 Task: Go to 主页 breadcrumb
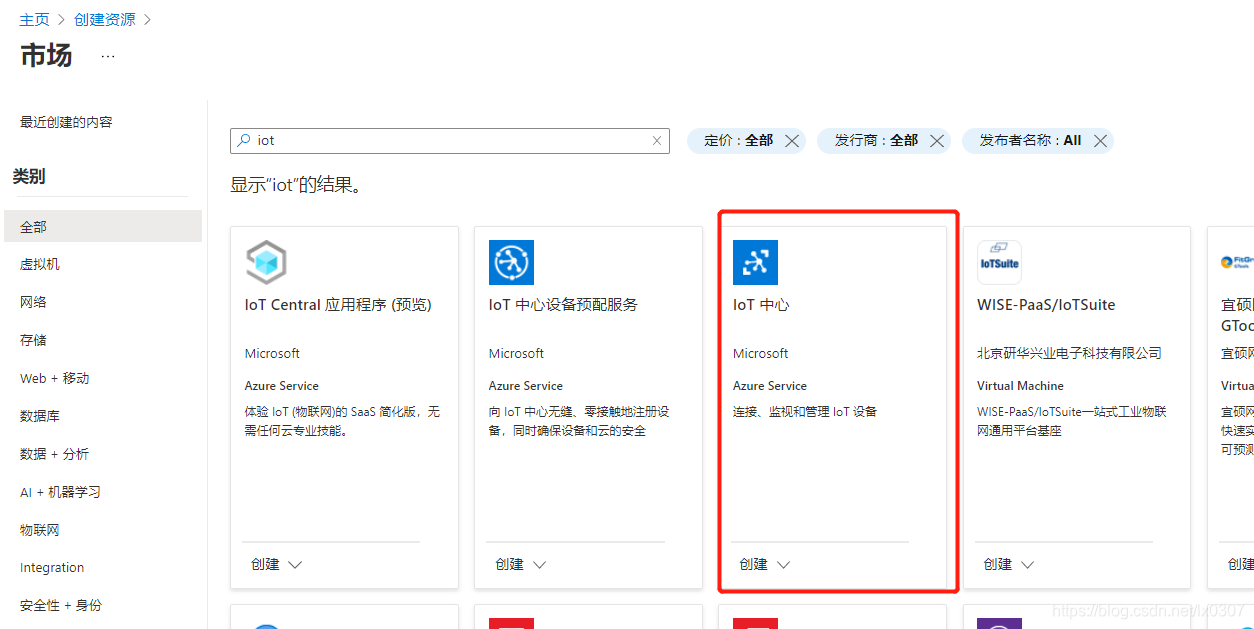click(x=35, y=20)
